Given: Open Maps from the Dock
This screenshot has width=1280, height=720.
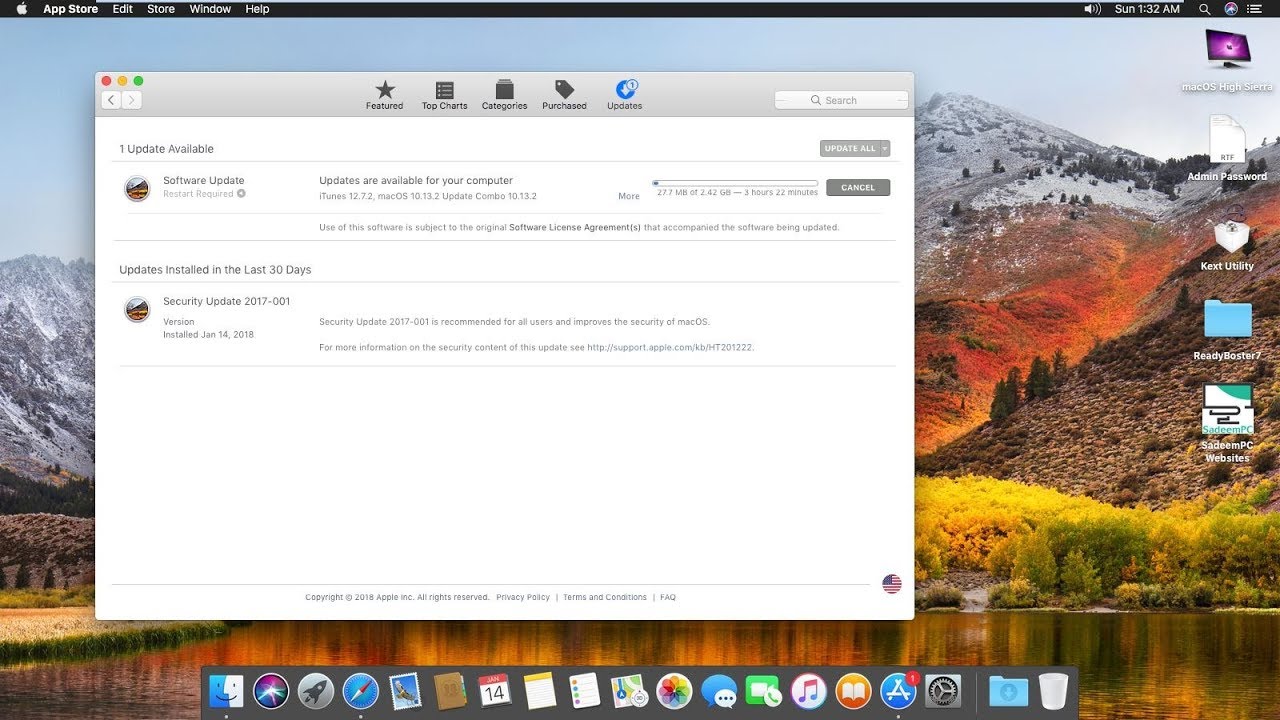Looking at the screenshot, I should (x=629, y=691).
